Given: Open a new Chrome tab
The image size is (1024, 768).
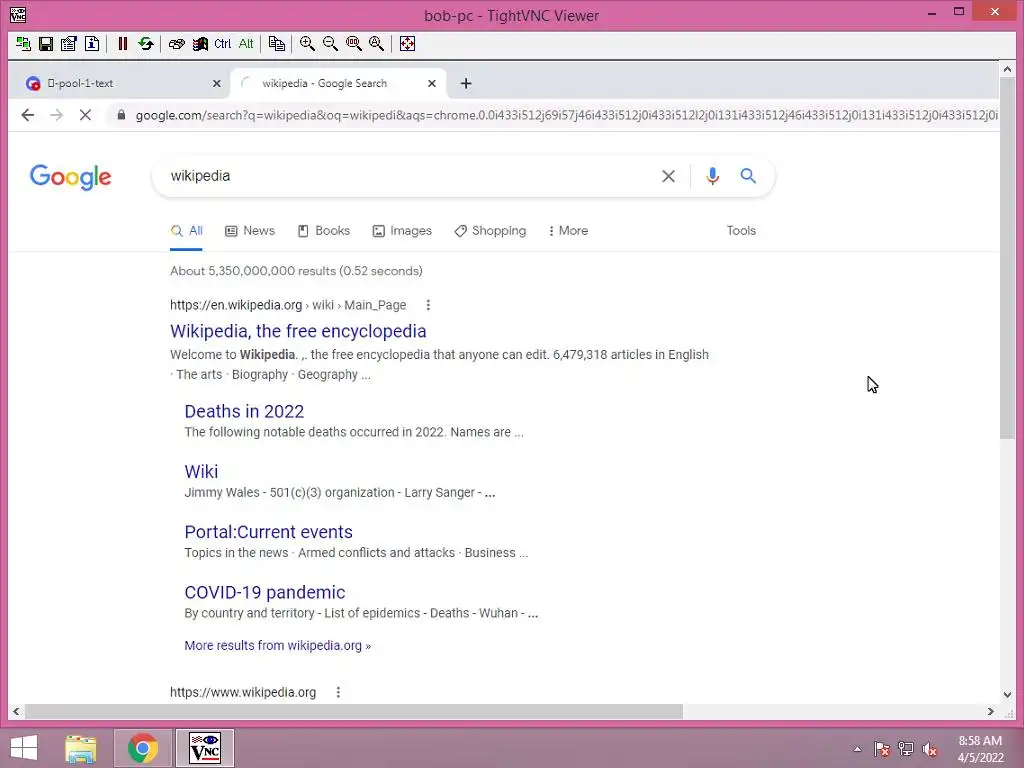Looking at the screenshot, I should [x=466, y=84].
